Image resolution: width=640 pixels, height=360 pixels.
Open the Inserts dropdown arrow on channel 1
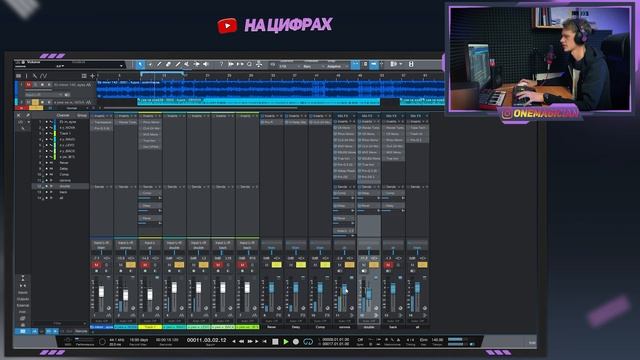pyautogui.click(x=107, y=116)
